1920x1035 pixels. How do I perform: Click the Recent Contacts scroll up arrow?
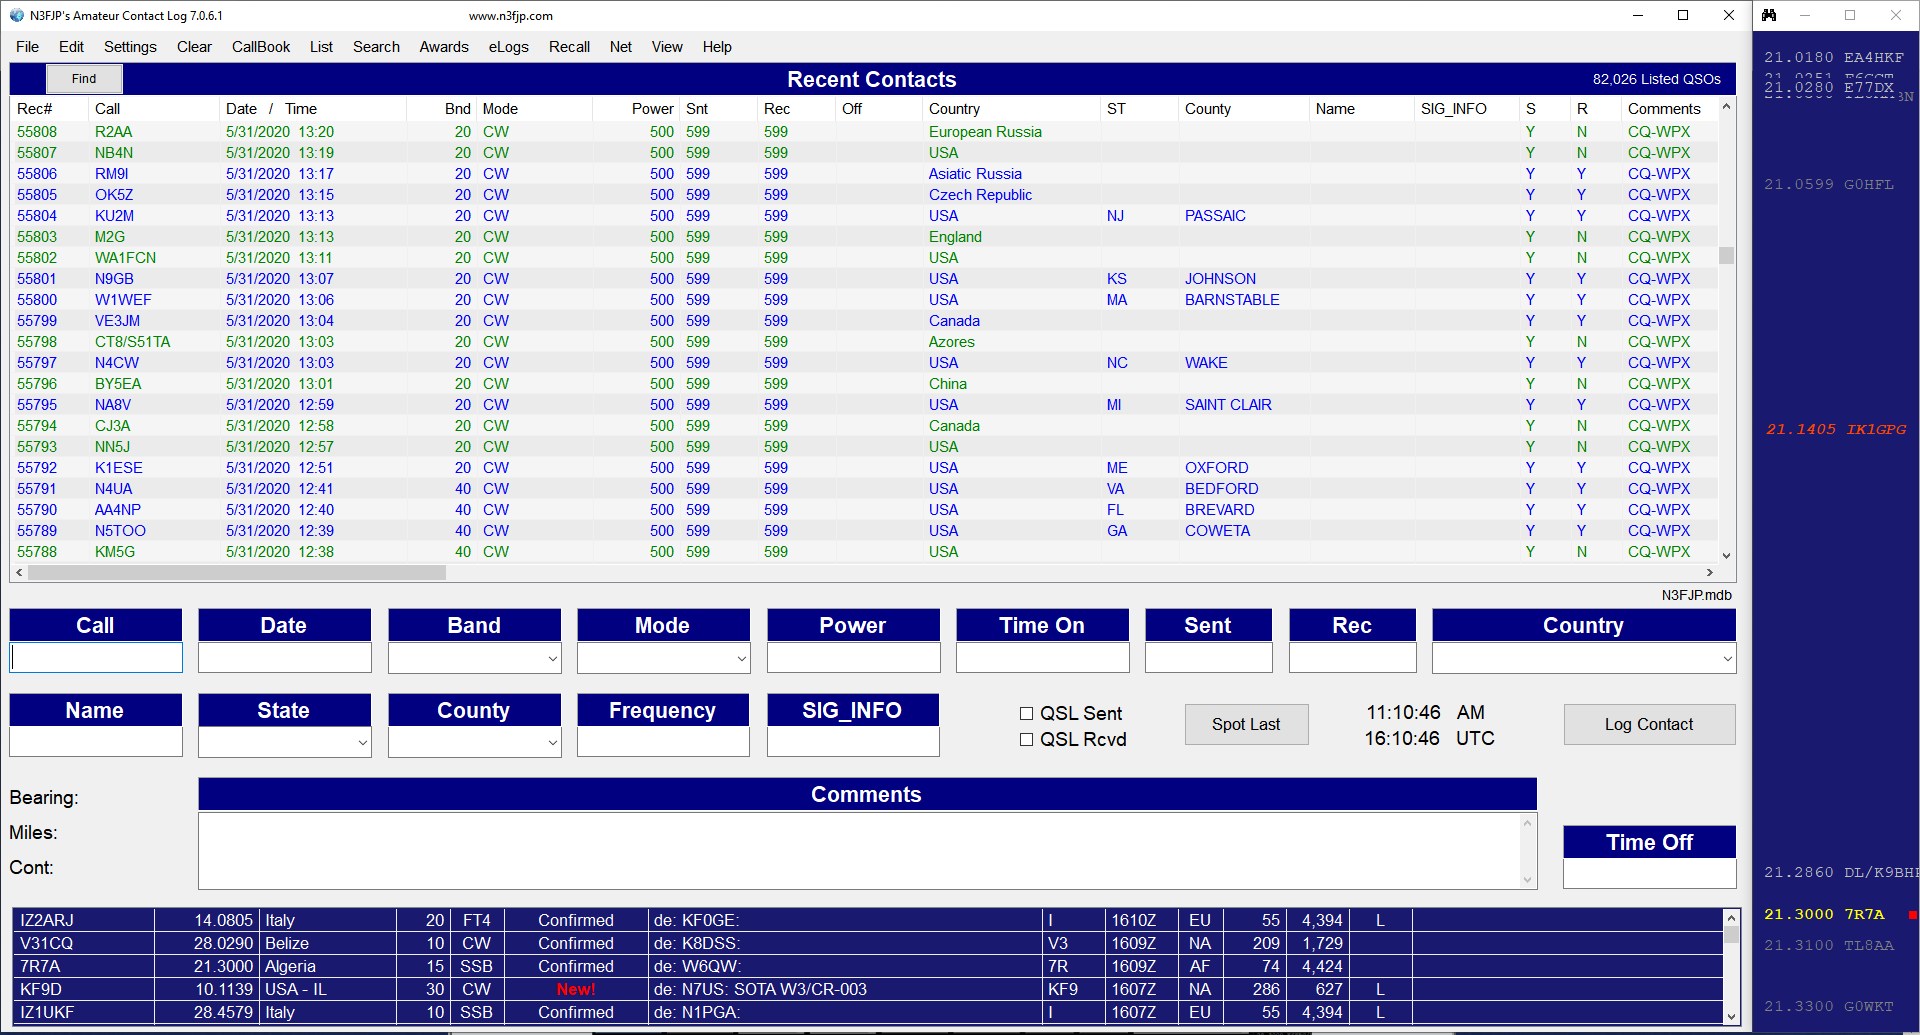click(1726, 106)
